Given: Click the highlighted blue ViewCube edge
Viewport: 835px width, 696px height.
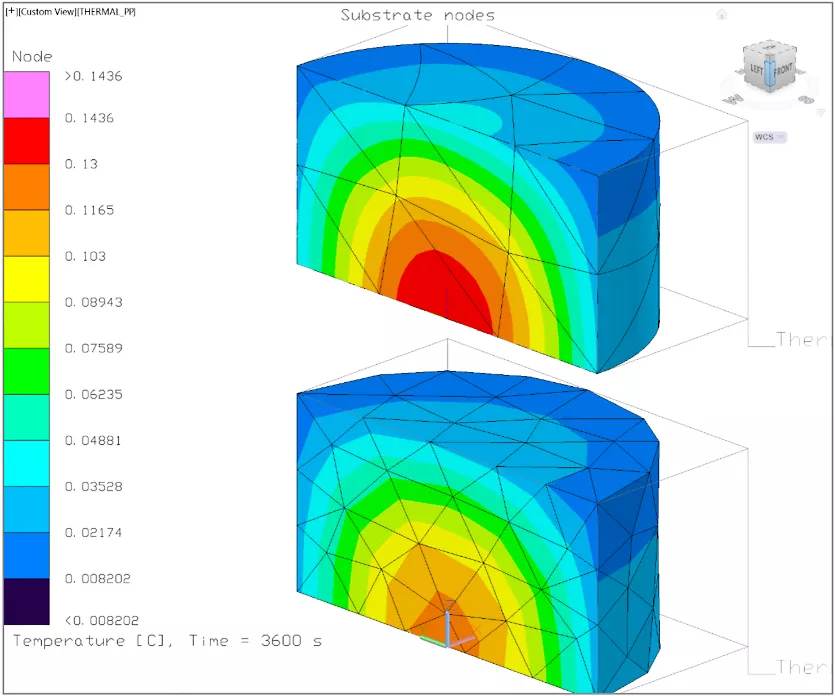Looking at the screenshot, I should tap(769, 73).
